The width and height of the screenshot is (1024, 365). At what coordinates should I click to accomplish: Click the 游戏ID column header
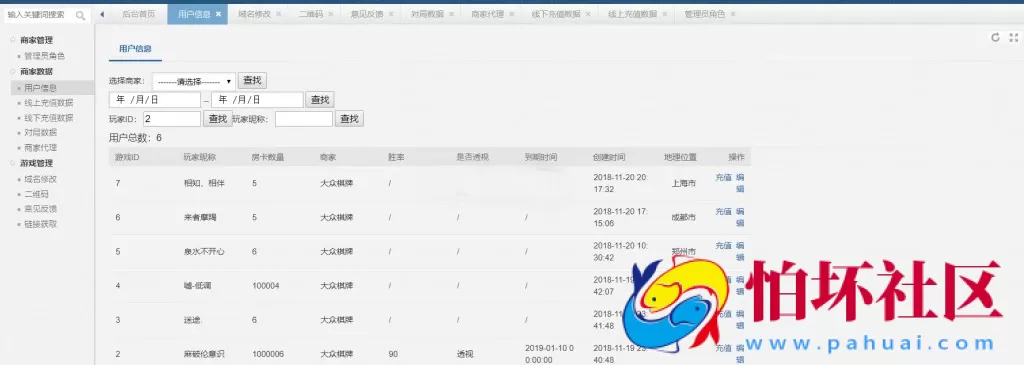click(x=127, y=157)
